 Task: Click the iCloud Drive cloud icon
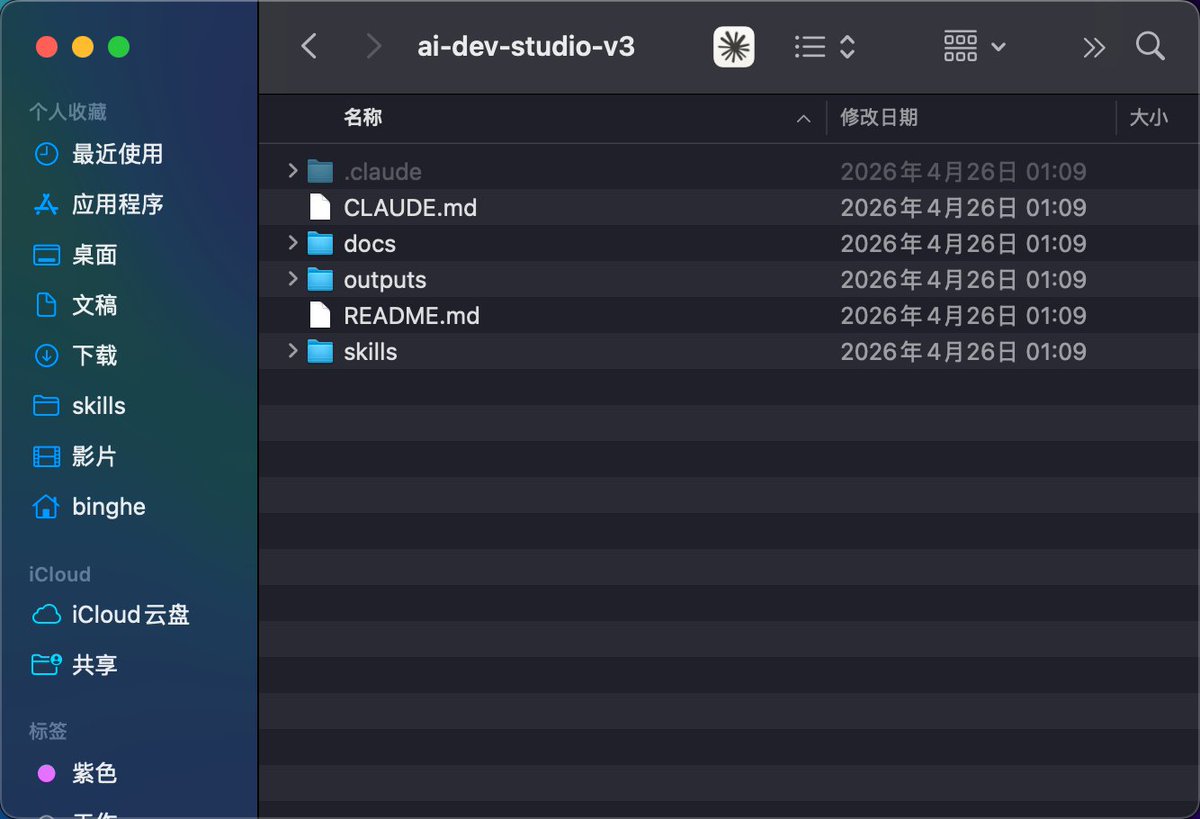(x=46, y=614)
